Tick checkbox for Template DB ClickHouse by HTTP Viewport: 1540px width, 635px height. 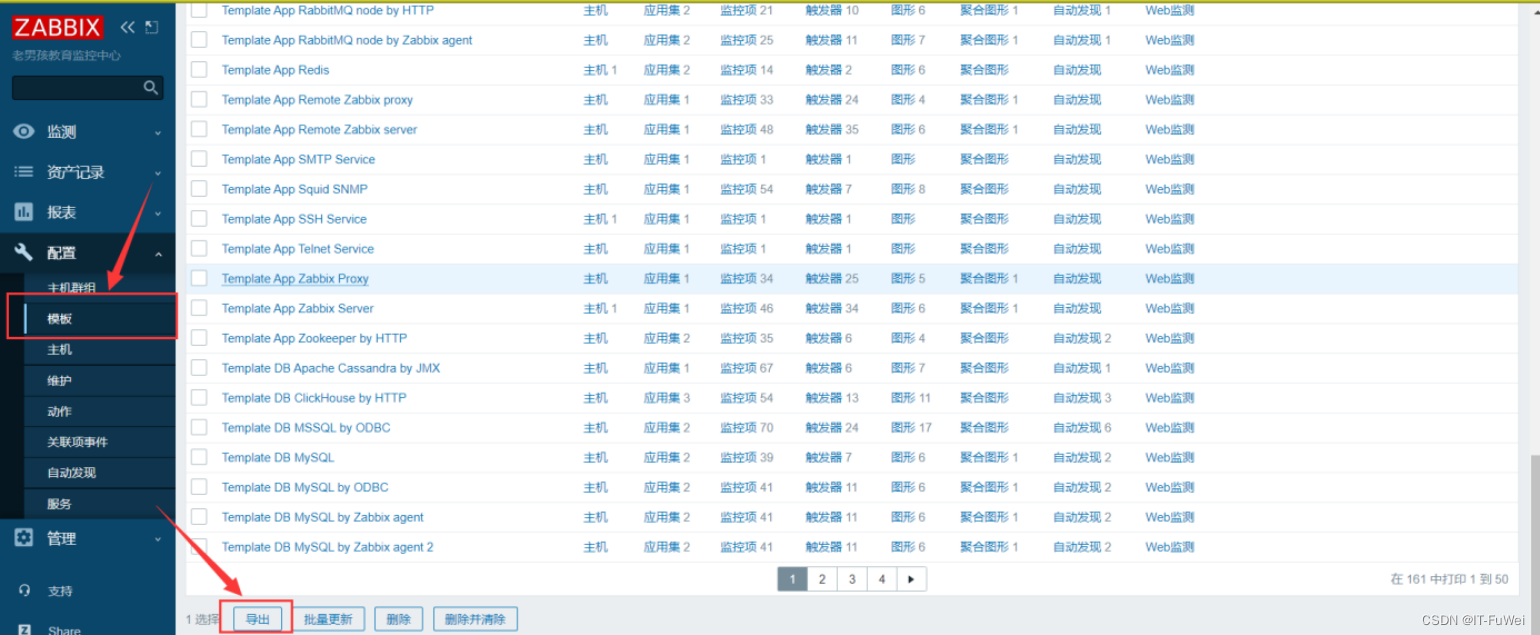tap(199, 397)
